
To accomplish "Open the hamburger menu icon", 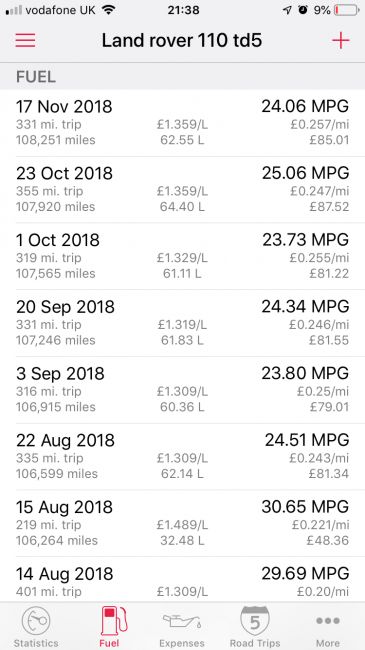I will point(25,41).
